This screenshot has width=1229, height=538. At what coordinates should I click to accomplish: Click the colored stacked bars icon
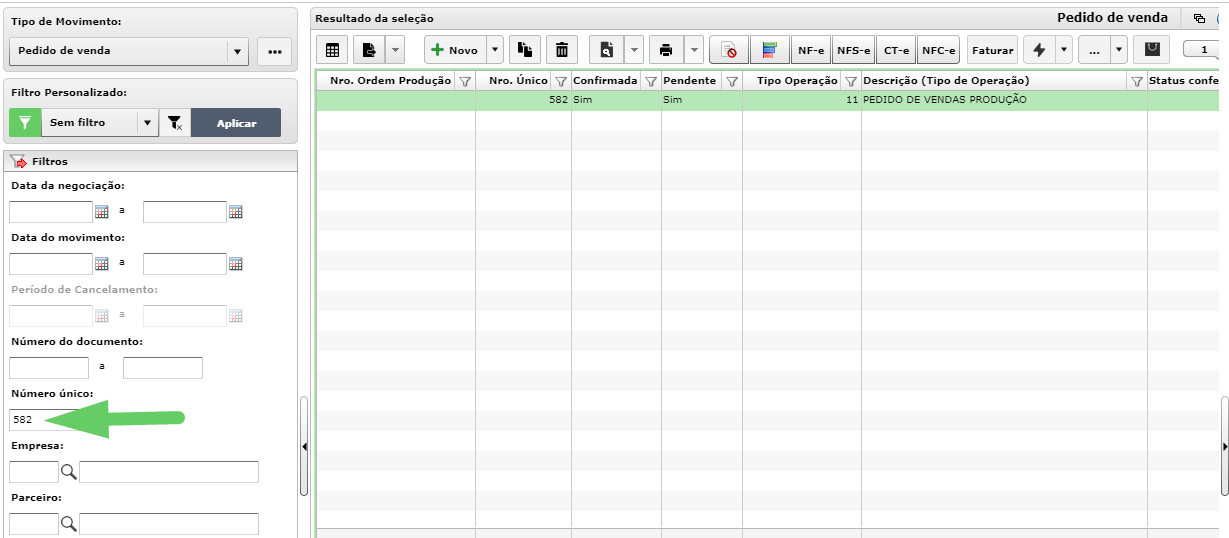[x=769, y=50]
